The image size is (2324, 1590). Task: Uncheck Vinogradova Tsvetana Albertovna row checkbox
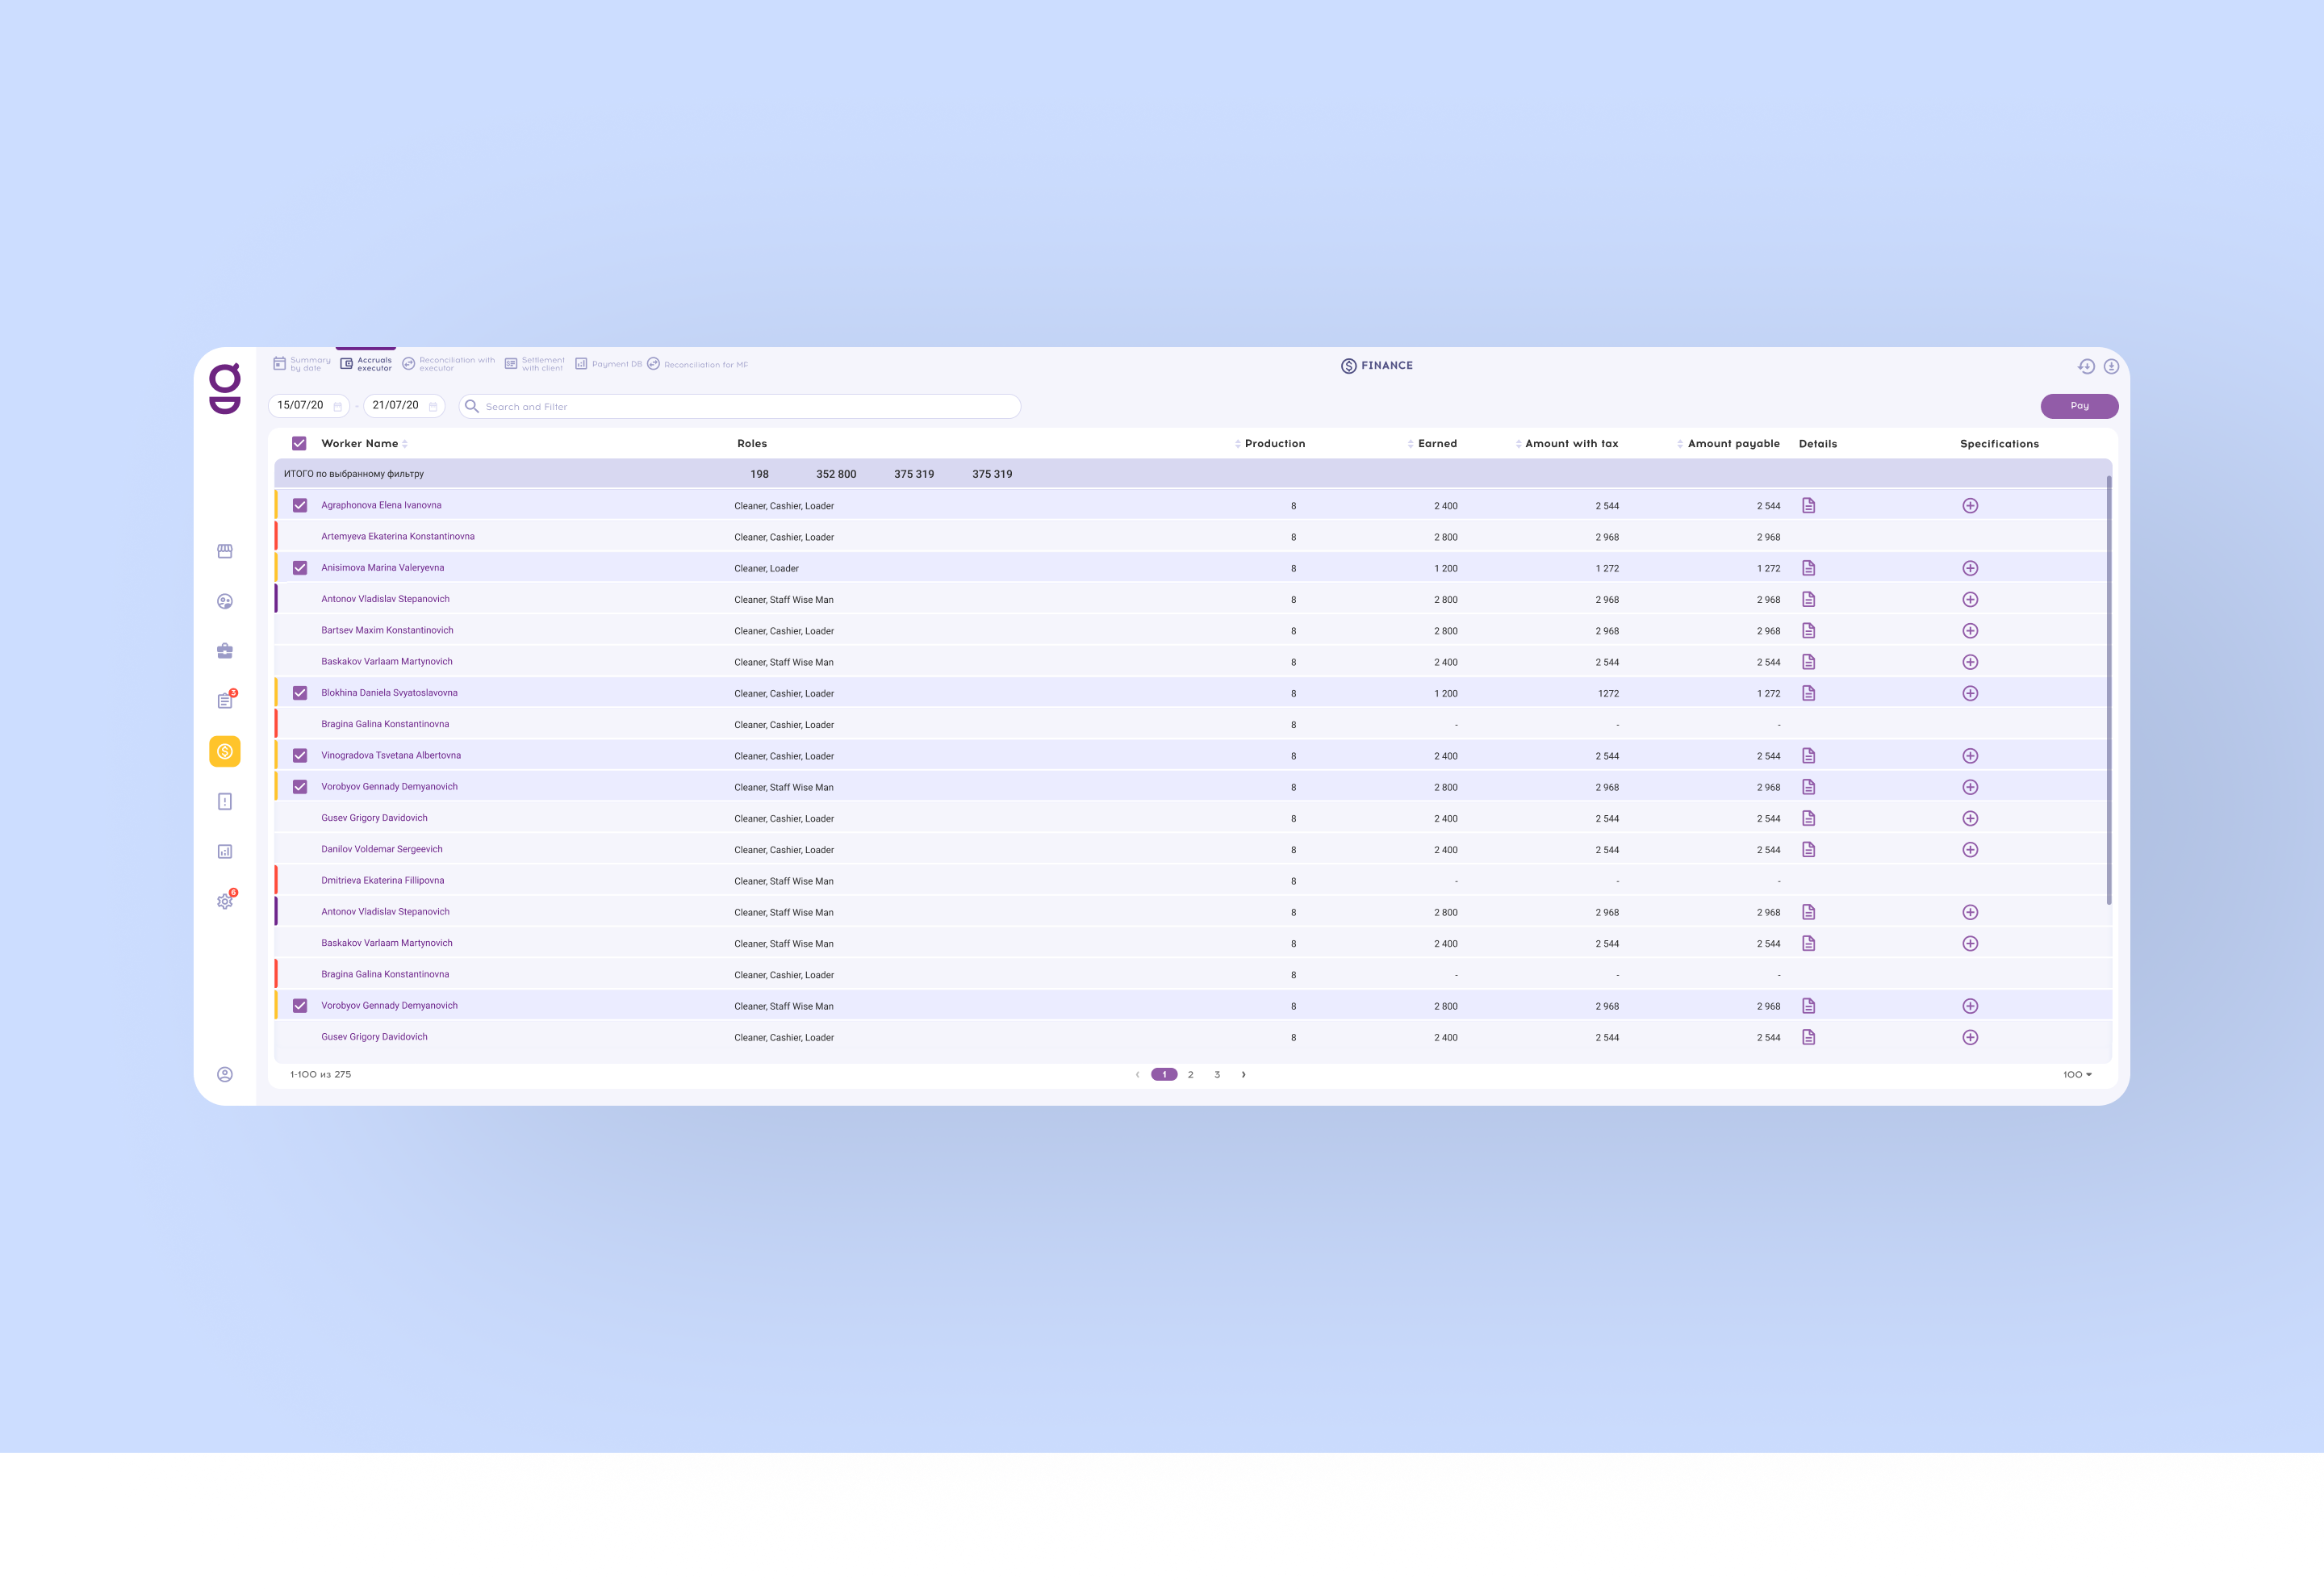(x=300, y=755)
